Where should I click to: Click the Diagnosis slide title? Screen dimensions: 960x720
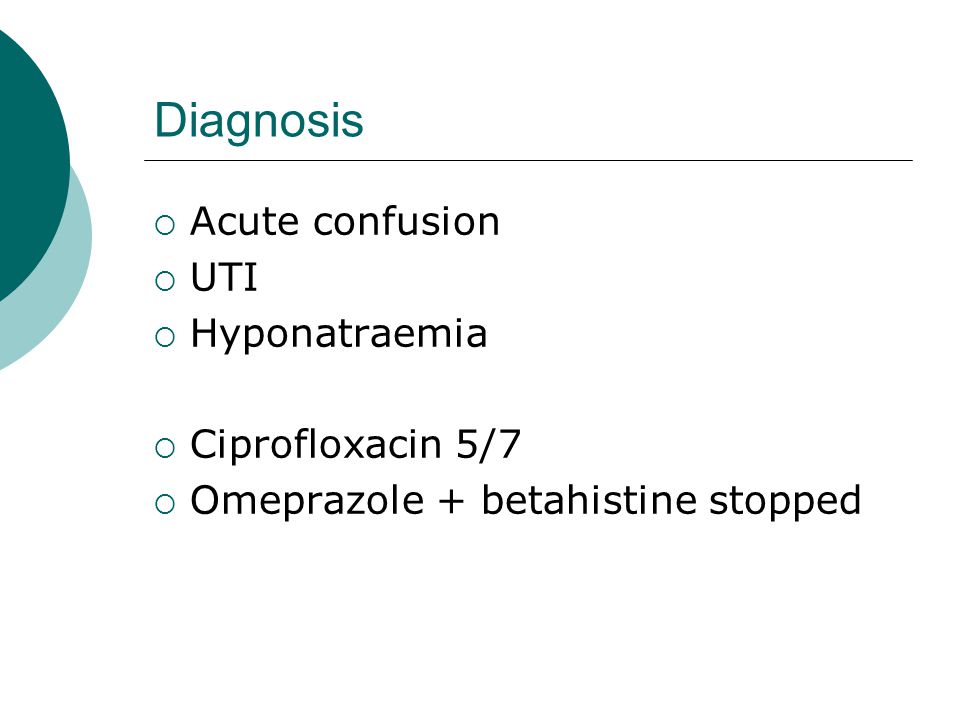click(259, 121)
